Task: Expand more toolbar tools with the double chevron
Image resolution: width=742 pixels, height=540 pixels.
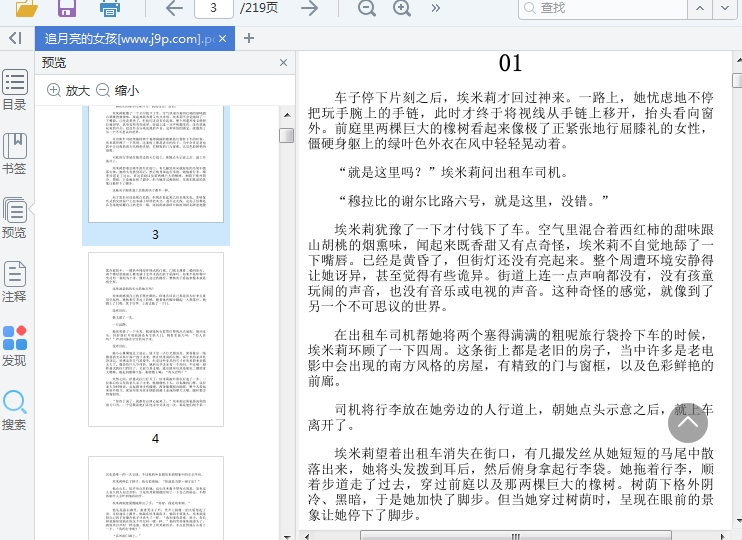Action: click(435, 8)
